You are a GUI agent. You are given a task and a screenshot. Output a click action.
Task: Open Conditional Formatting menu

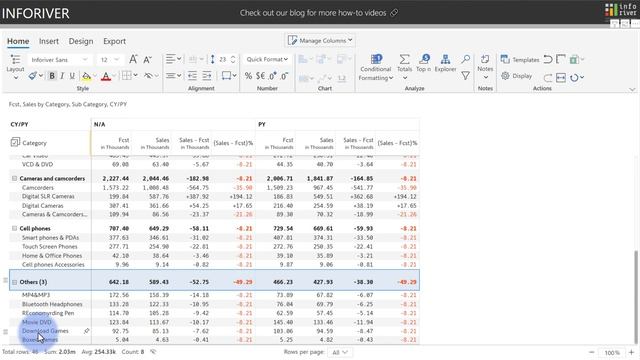point(376,67)
